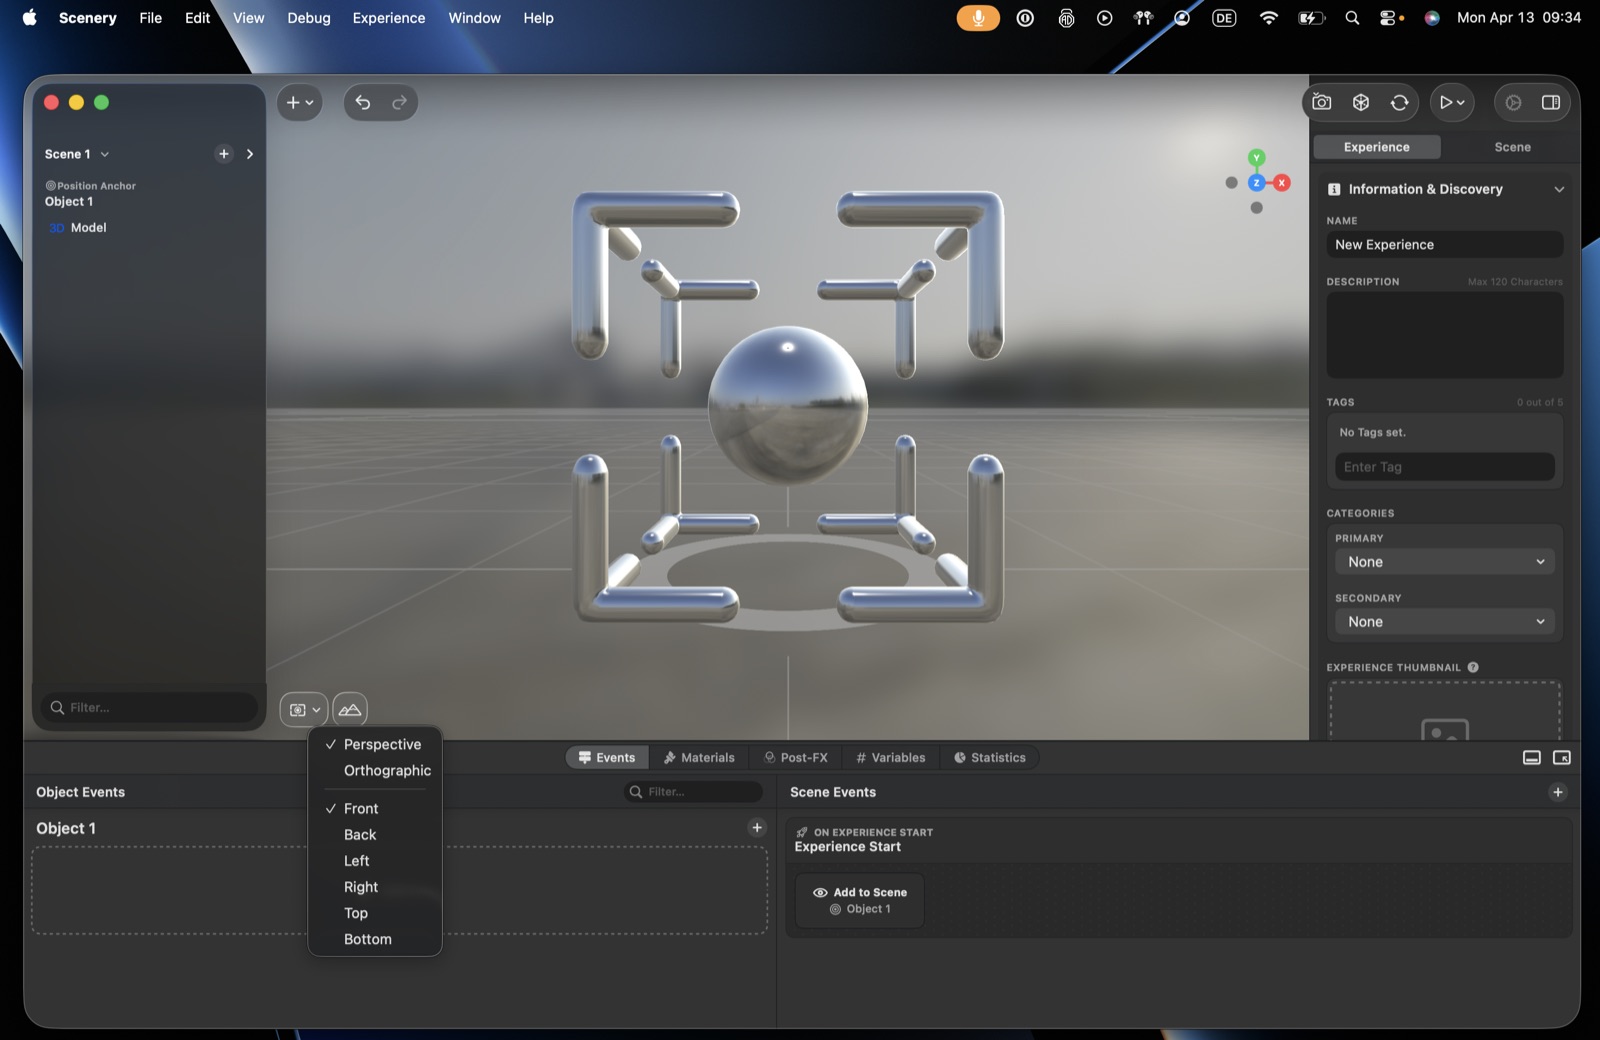Open the play preview dropdown

[x=1452, y=102]
